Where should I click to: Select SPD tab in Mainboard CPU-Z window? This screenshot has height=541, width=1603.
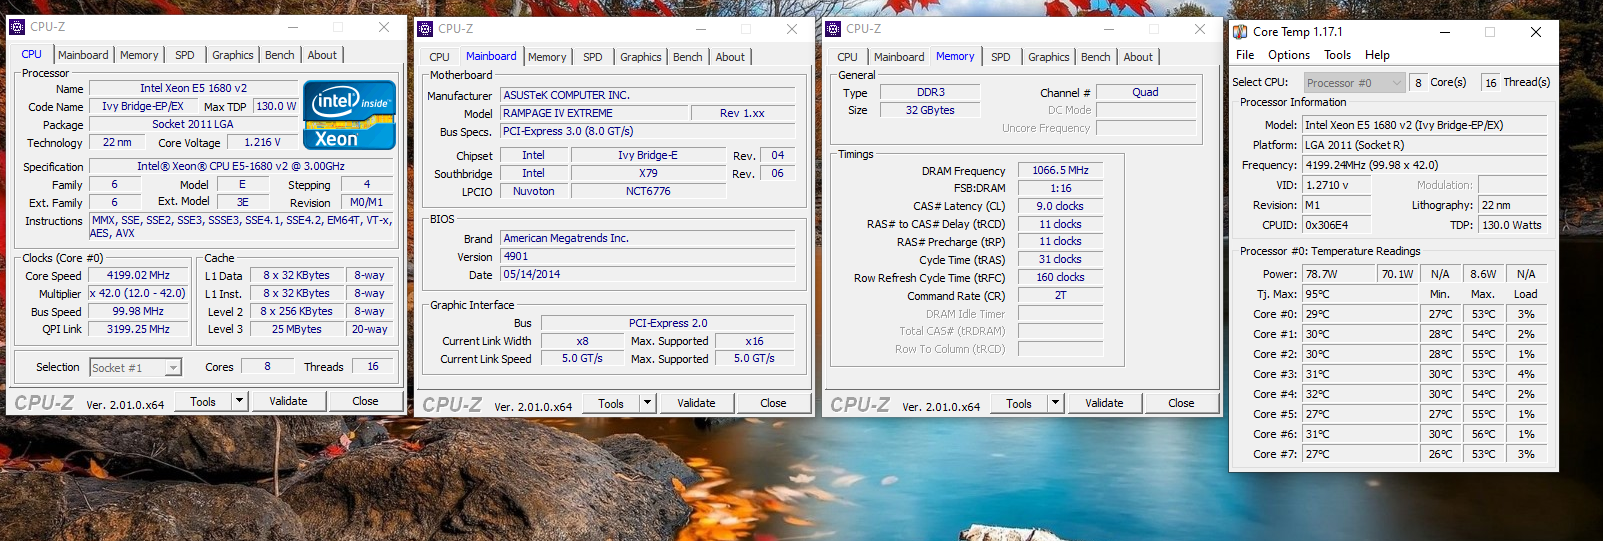tap(593, 57)
